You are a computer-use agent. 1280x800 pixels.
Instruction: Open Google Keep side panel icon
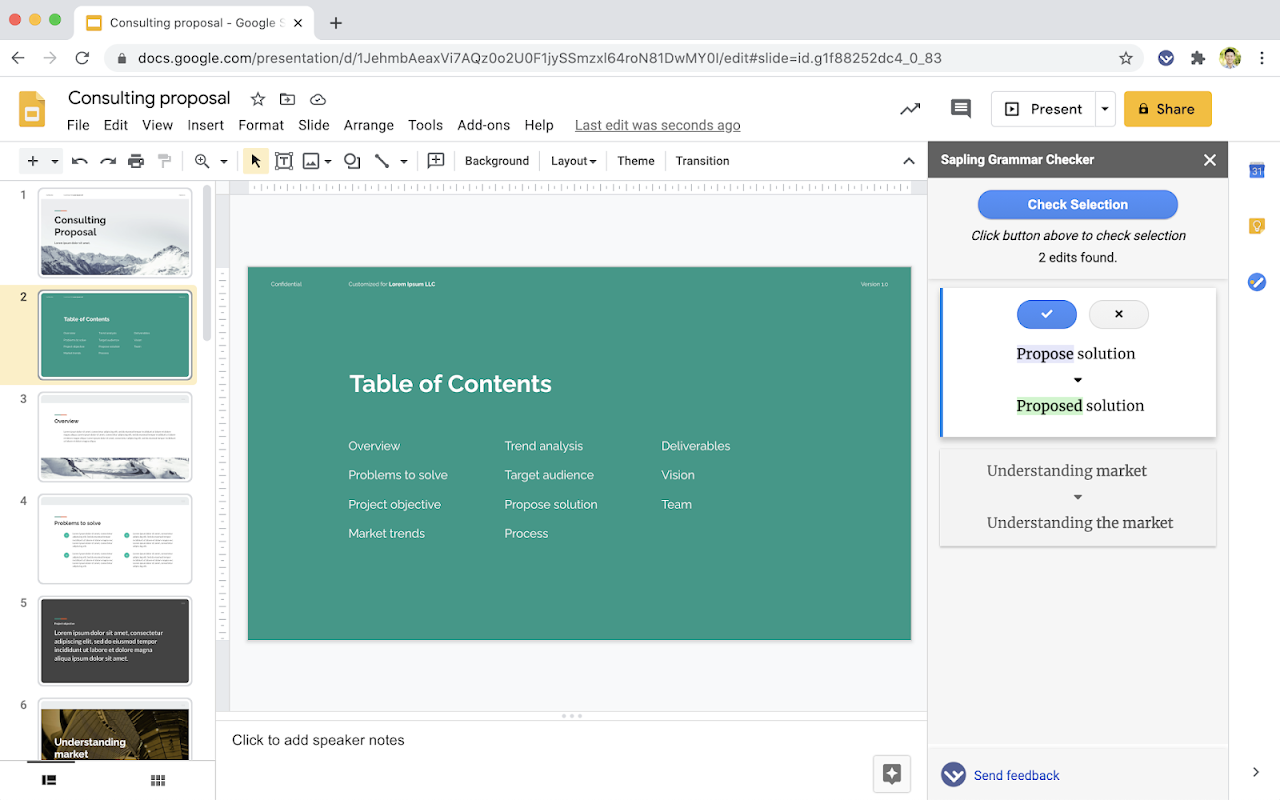1257,226
